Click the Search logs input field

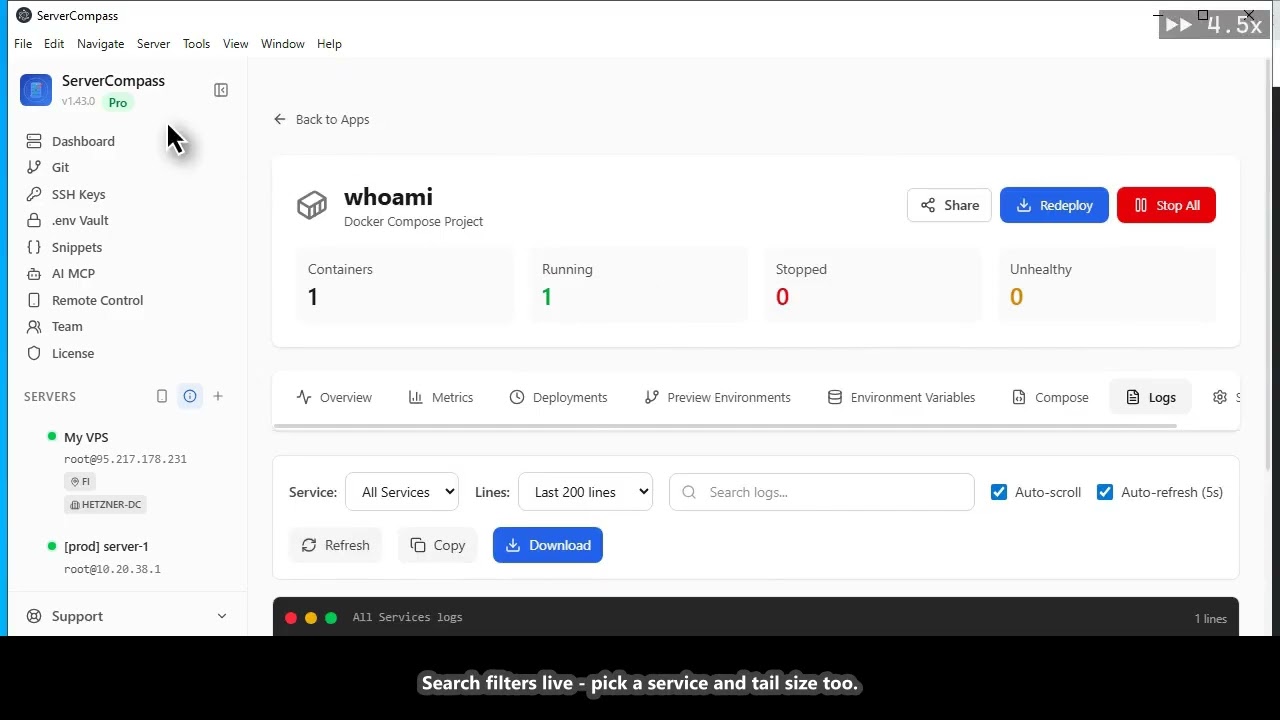[x=822, y=492]
